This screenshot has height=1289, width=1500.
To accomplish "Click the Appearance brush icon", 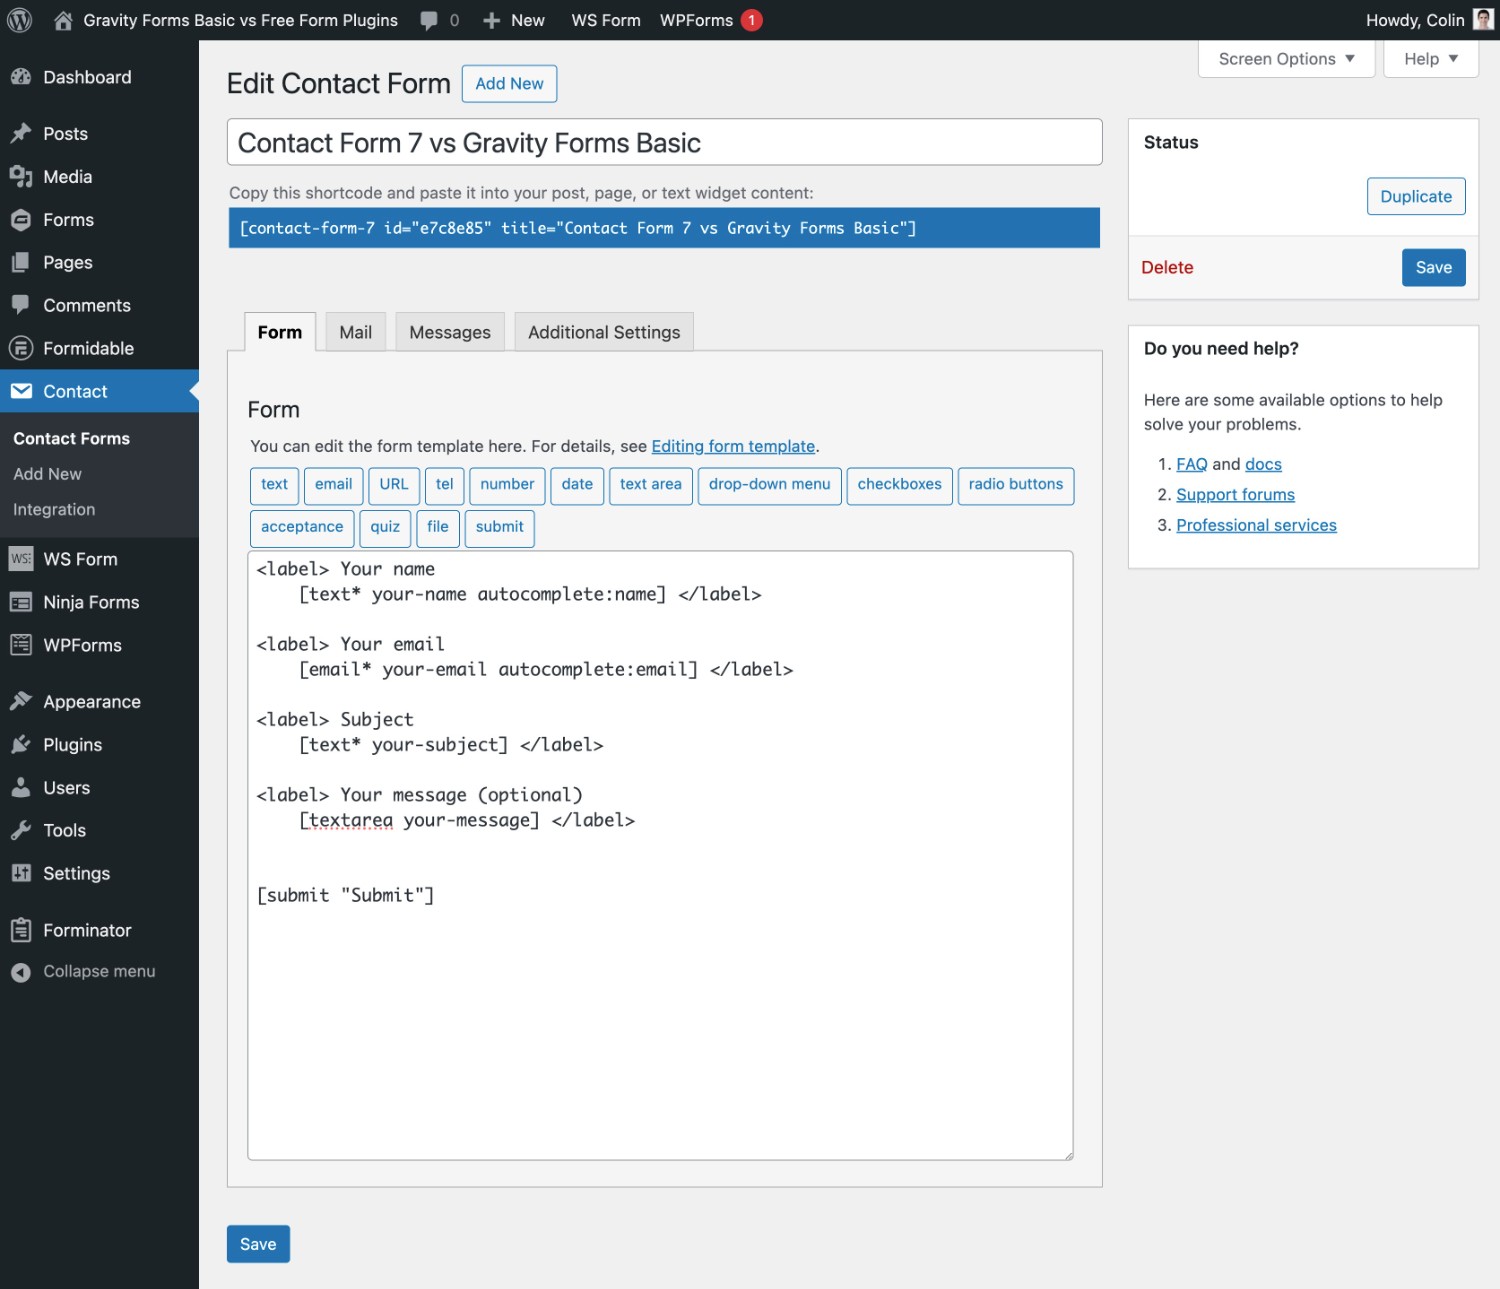I will pyautogui.click(x=21, y=701).
